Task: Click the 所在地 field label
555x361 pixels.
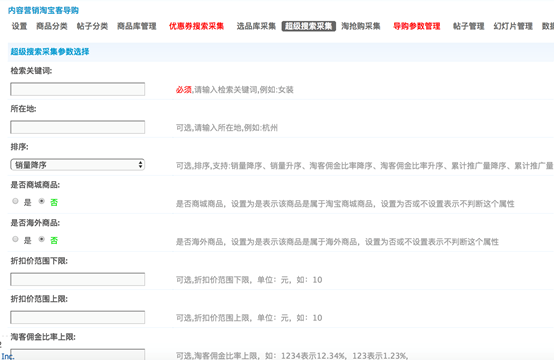Action: point(23,109)
